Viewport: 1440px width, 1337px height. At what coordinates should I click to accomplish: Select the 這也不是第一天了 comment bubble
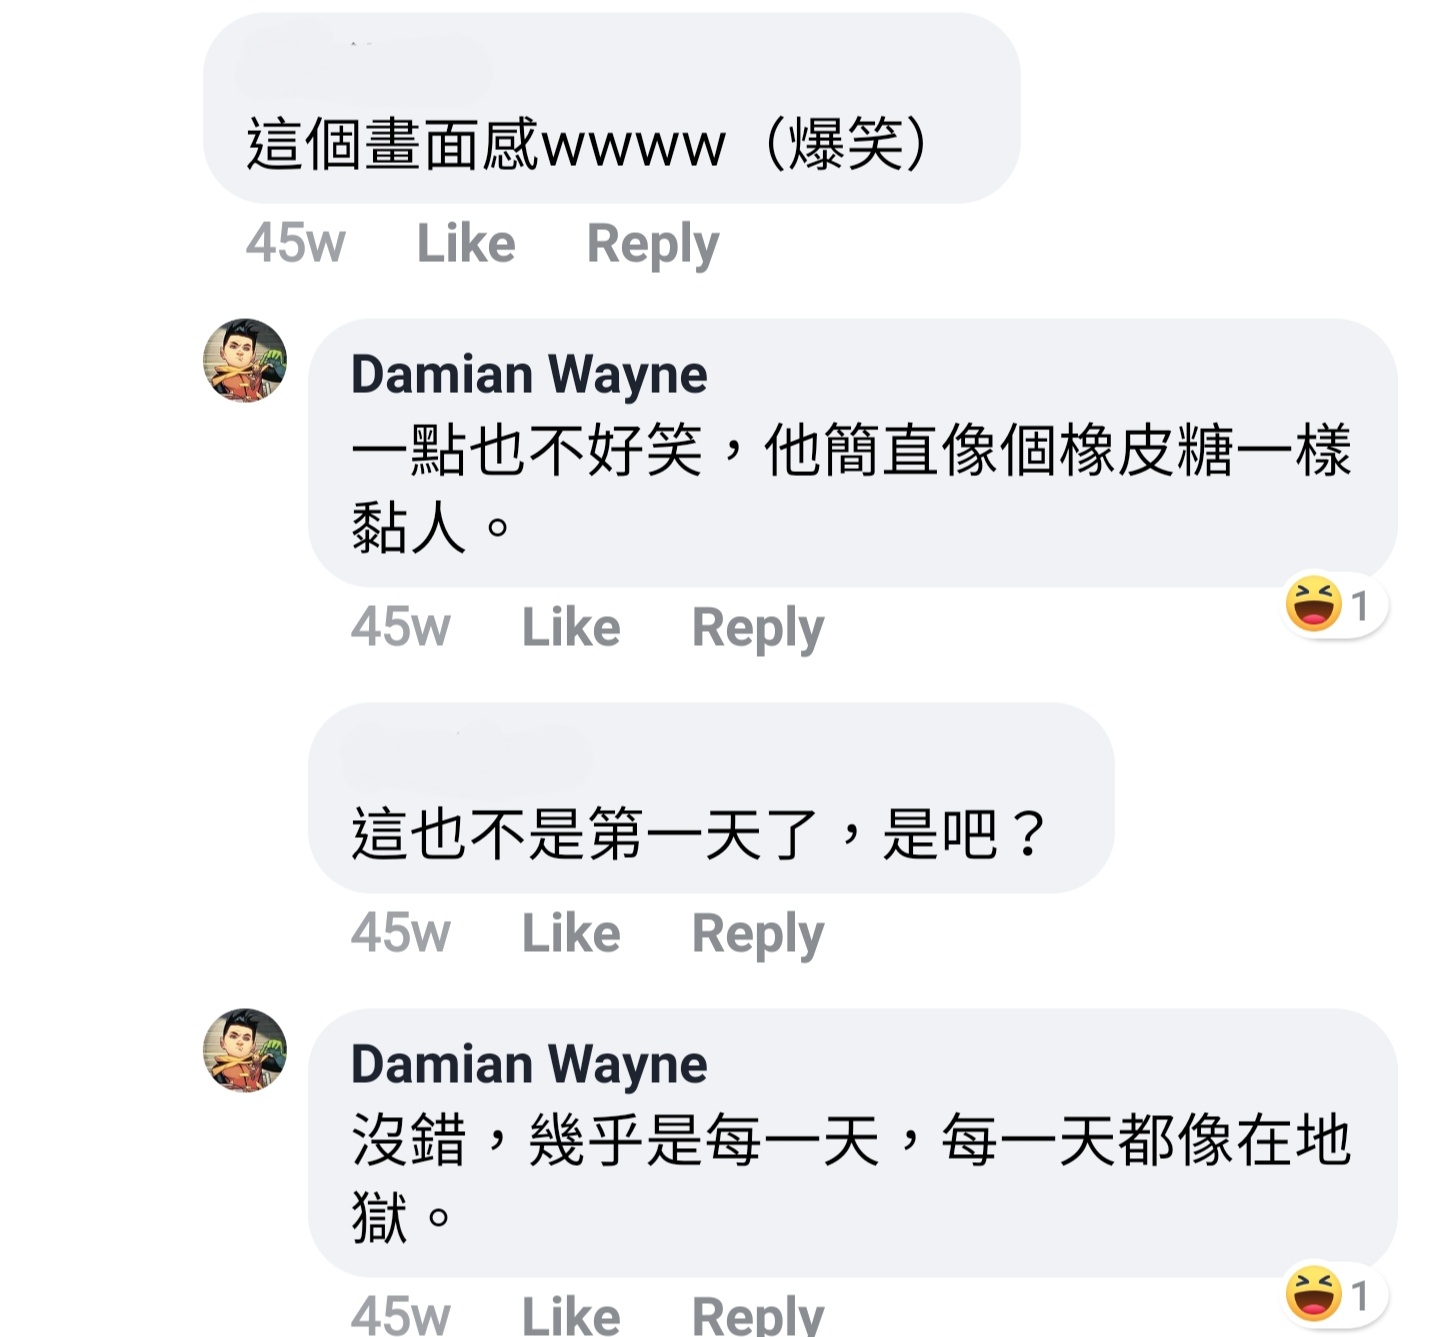(711, 798)
